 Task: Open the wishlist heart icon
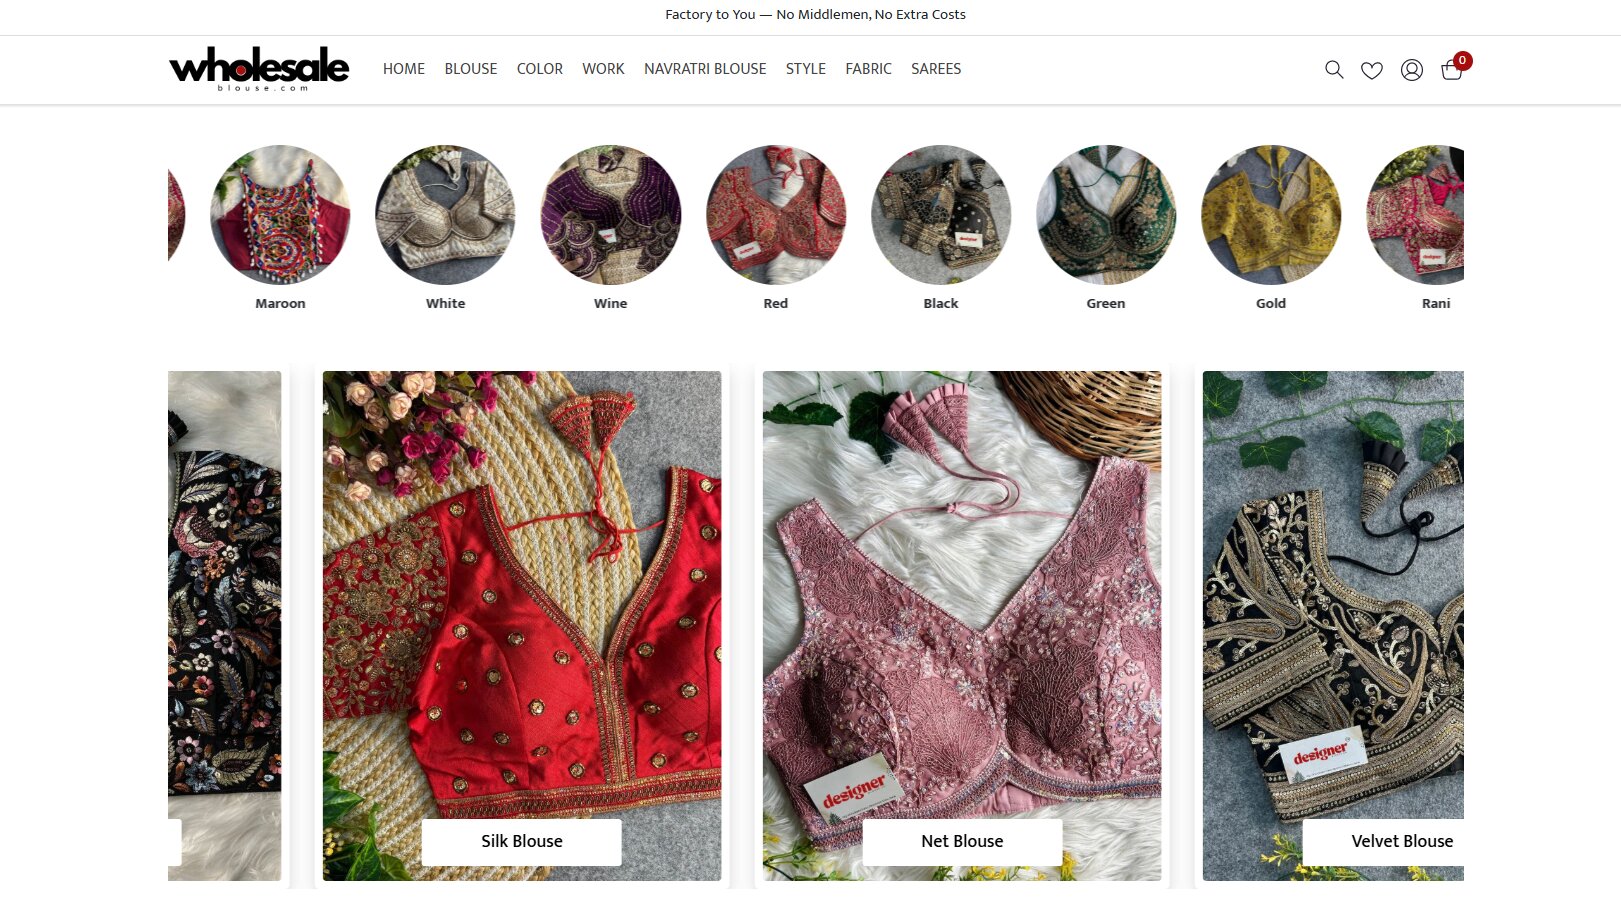coord(1372,70)
